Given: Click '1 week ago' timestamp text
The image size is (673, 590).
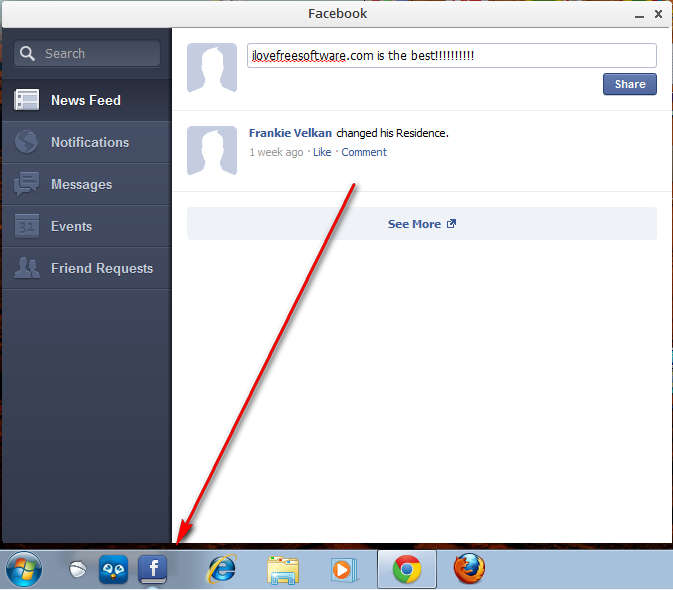Looking at the screenshot, I should point(276,152).
